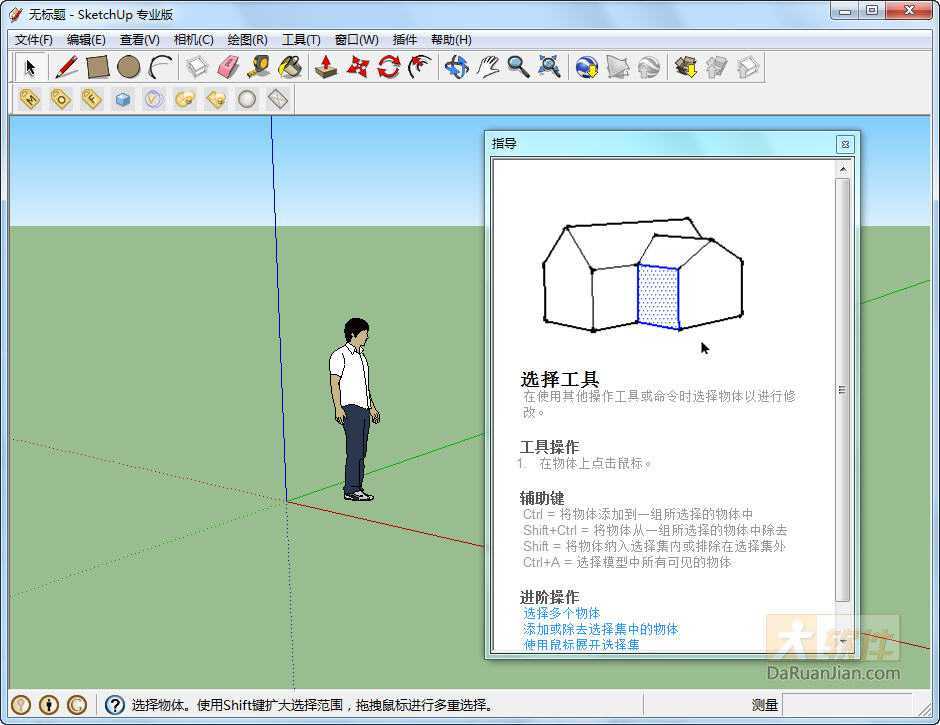Open the 窗口(W) menu
Screen dimensions: 940x725
(357, 40)
